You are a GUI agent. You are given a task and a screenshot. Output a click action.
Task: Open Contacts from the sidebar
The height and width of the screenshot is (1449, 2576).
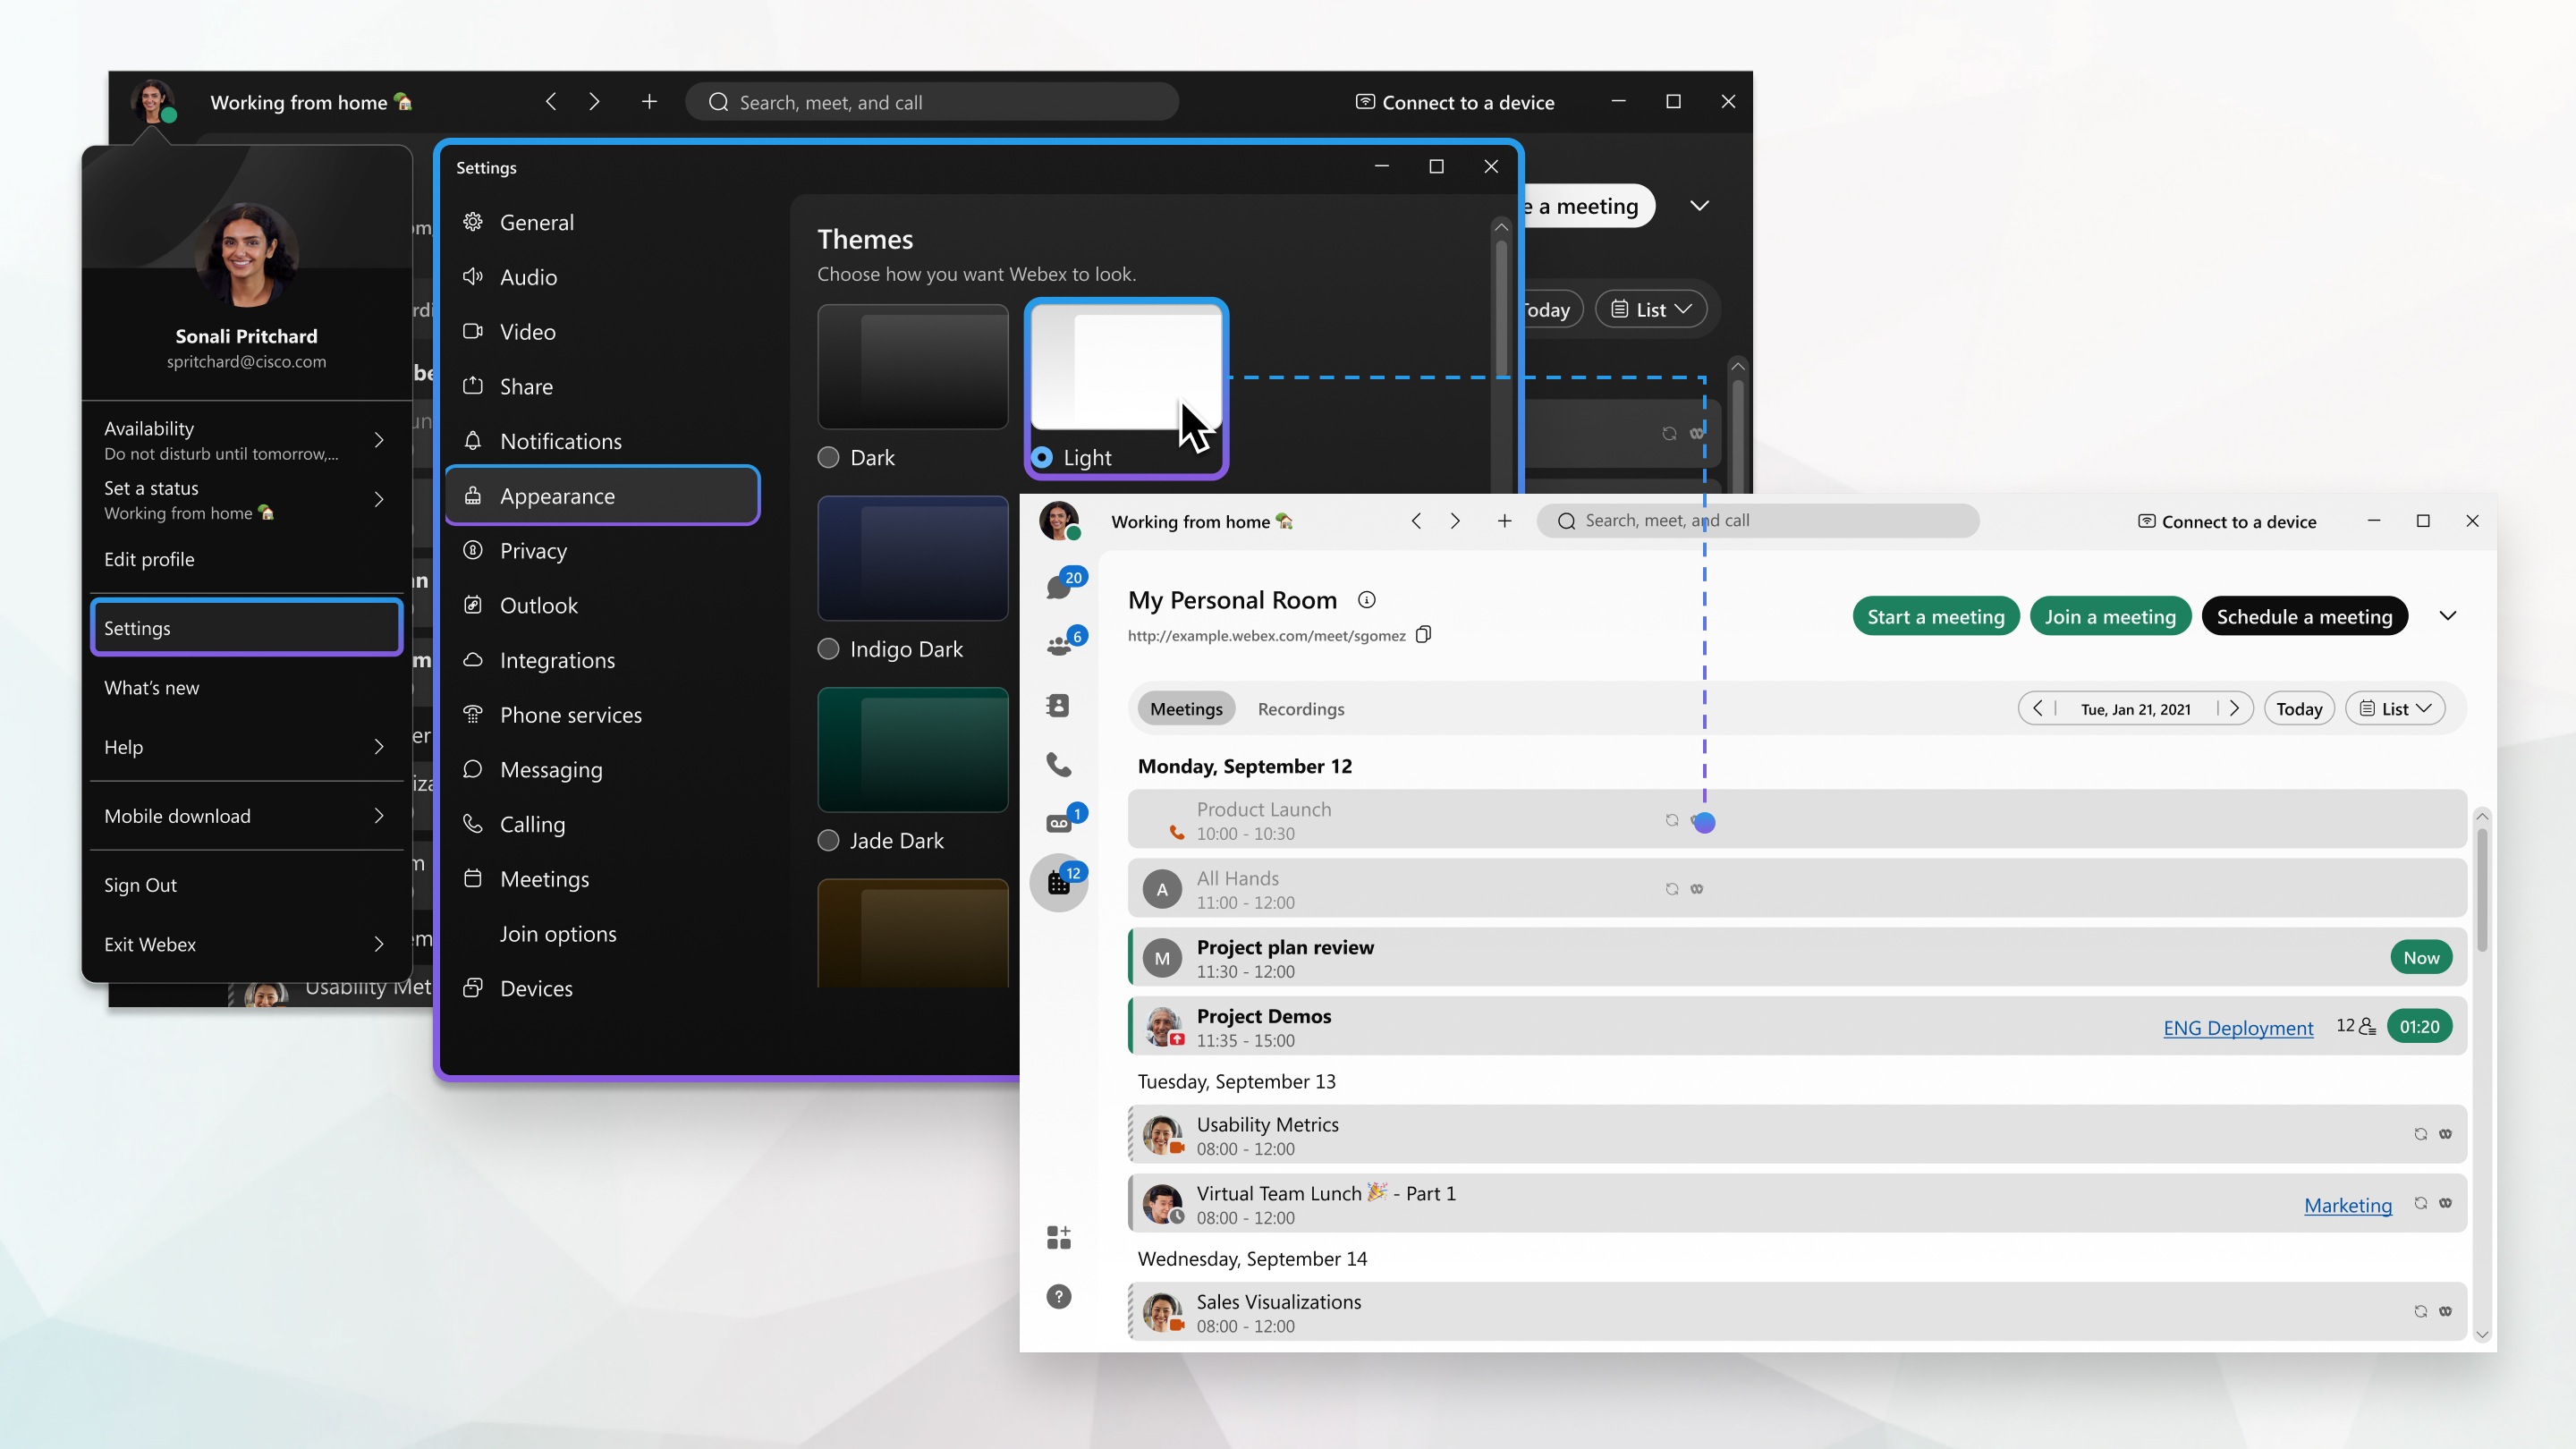(x=1059, y=705)
